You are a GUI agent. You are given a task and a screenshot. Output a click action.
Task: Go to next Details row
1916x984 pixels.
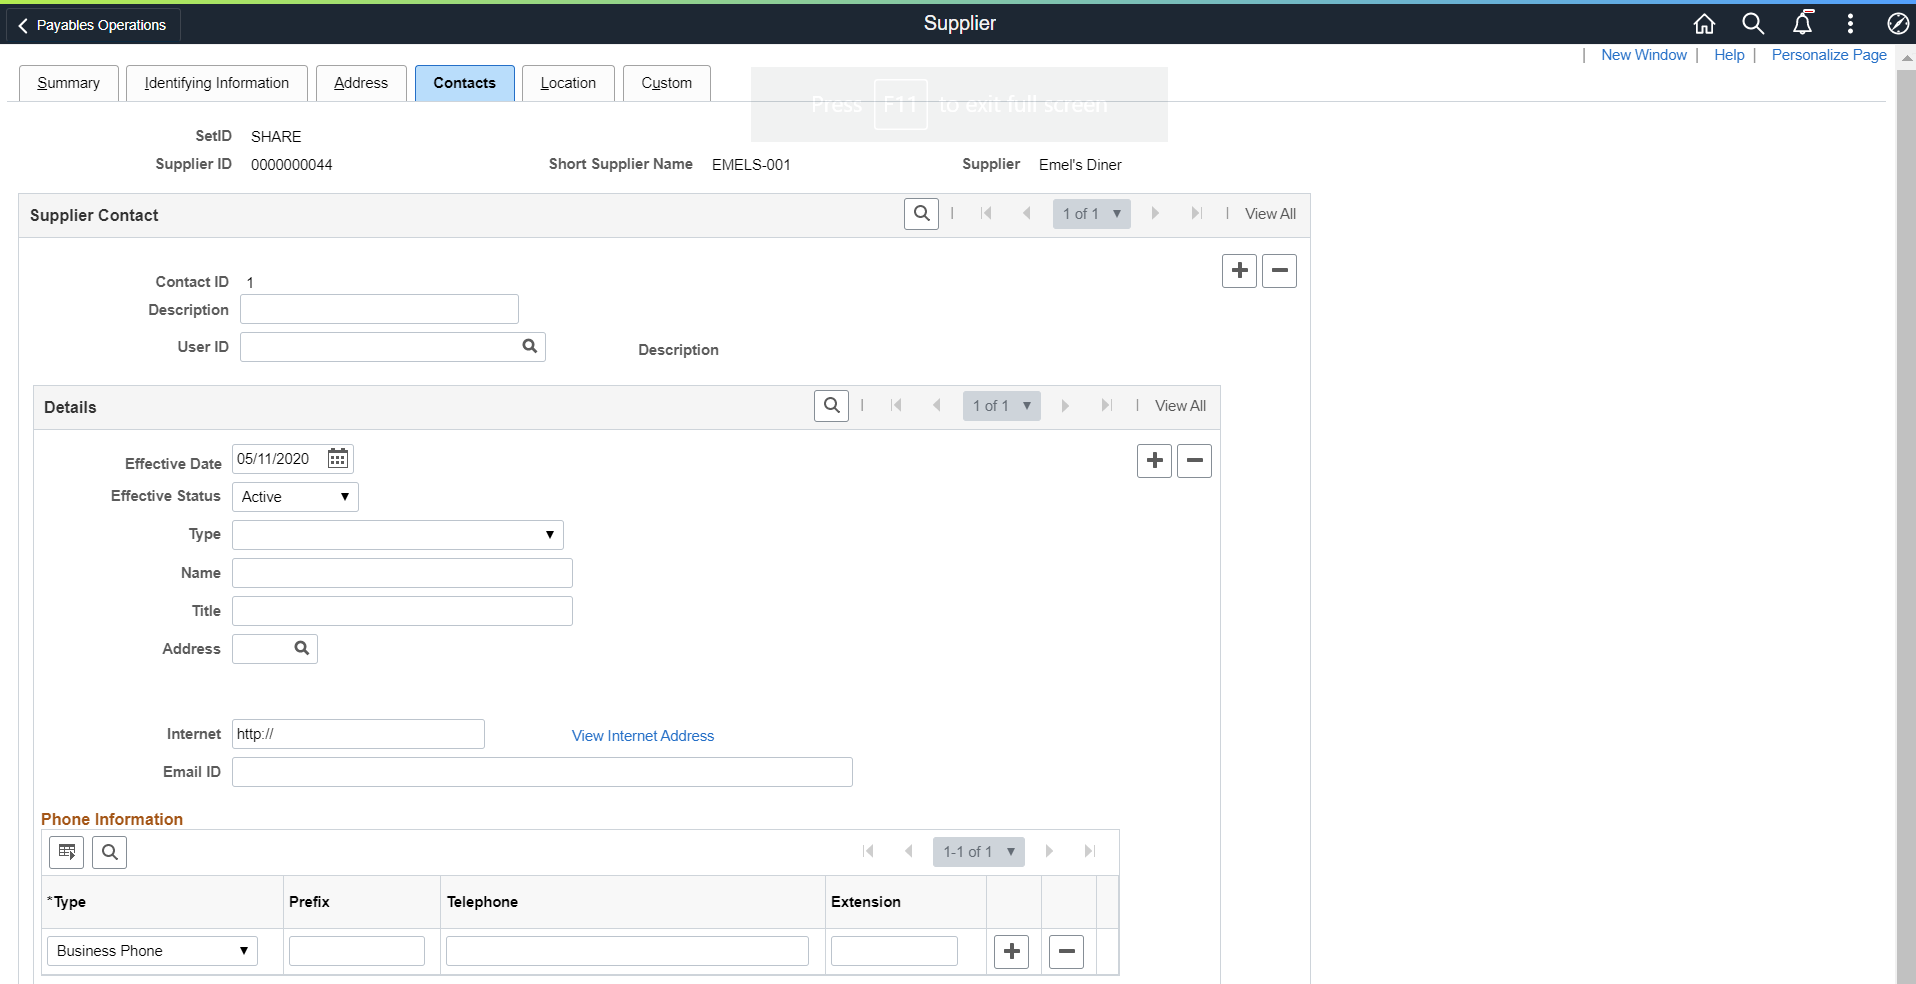(x=1065, y=405)
